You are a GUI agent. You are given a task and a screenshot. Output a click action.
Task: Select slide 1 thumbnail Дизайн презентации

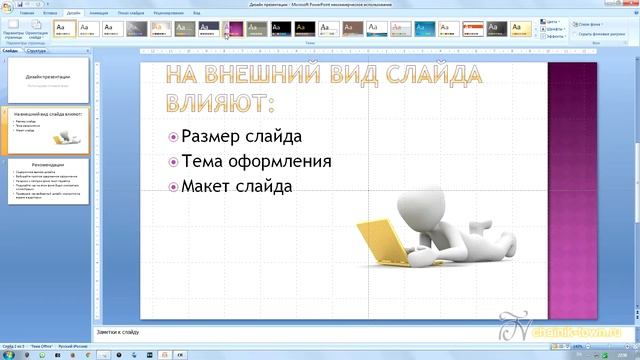tap(48, 80)
